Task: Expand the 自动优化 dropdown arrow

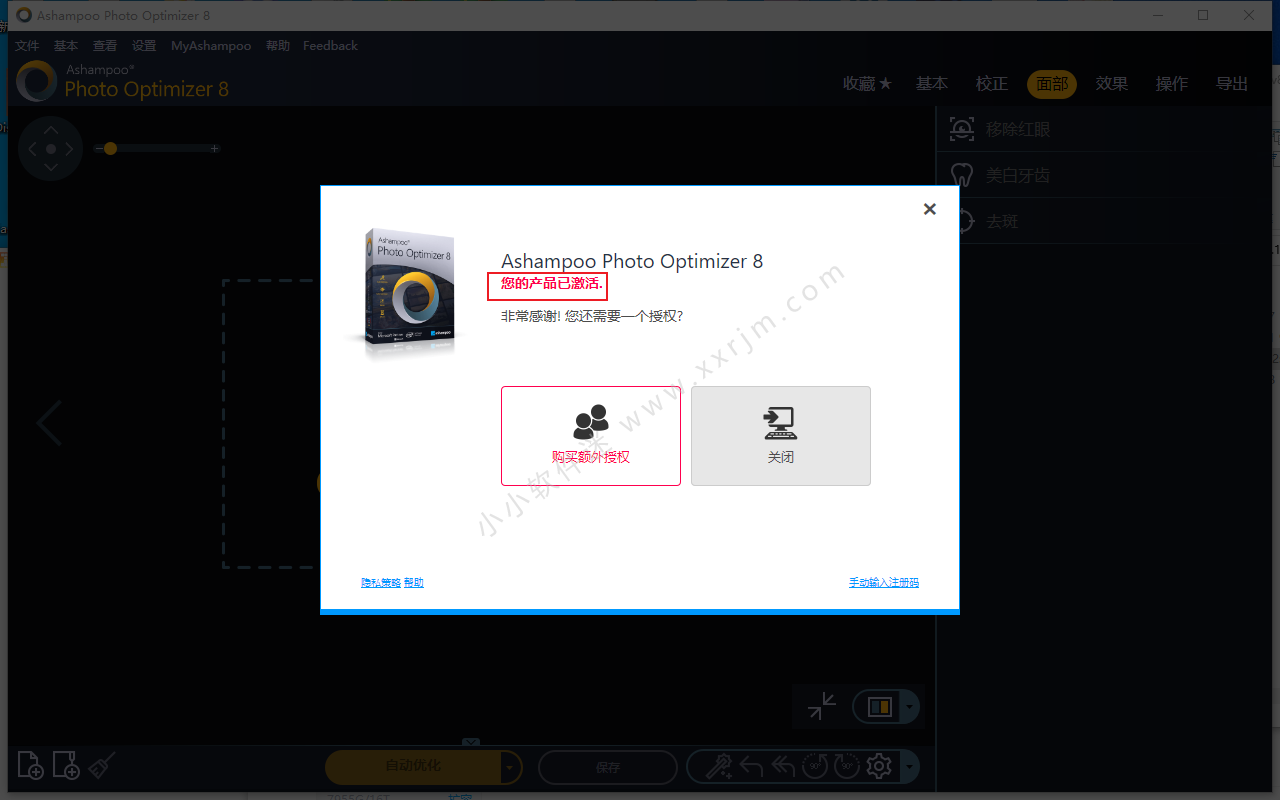Action: point(511,767)
